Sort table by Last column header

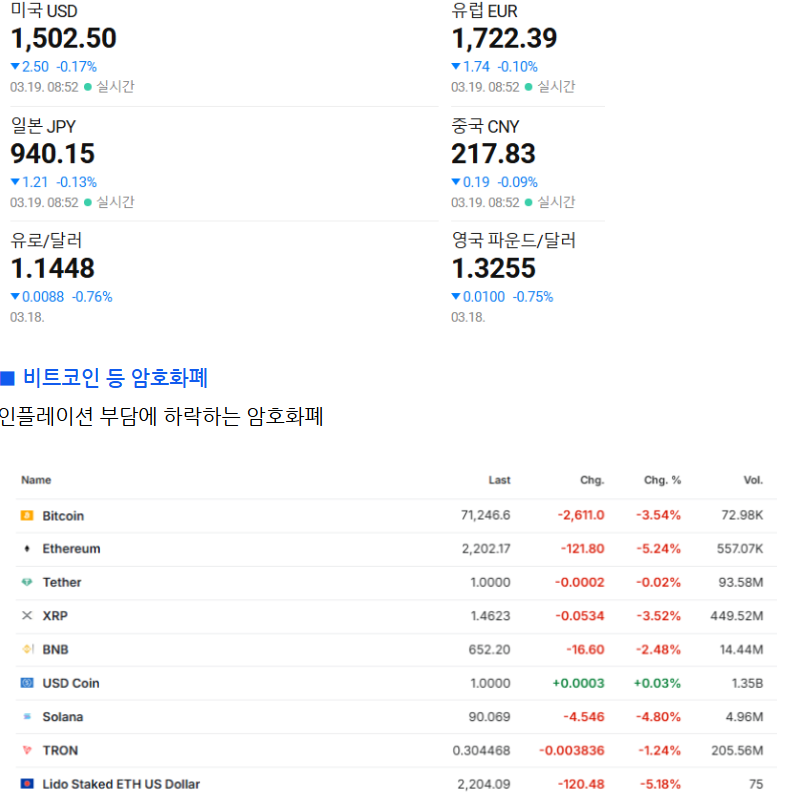(499, 480)
